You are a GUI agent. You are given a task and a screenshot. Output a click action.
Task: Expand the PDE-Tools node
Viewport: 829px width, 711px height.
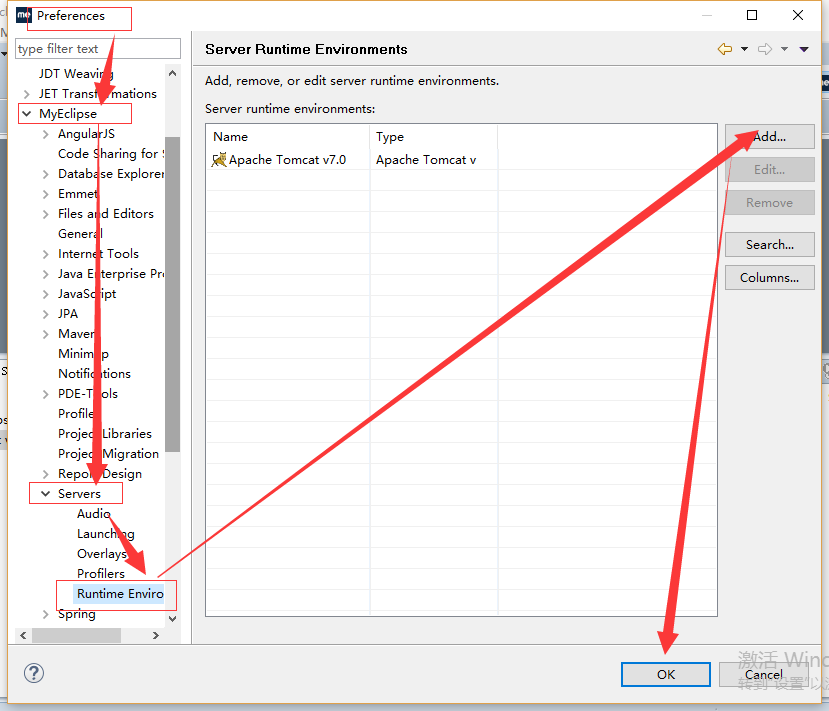click(45, 394)
